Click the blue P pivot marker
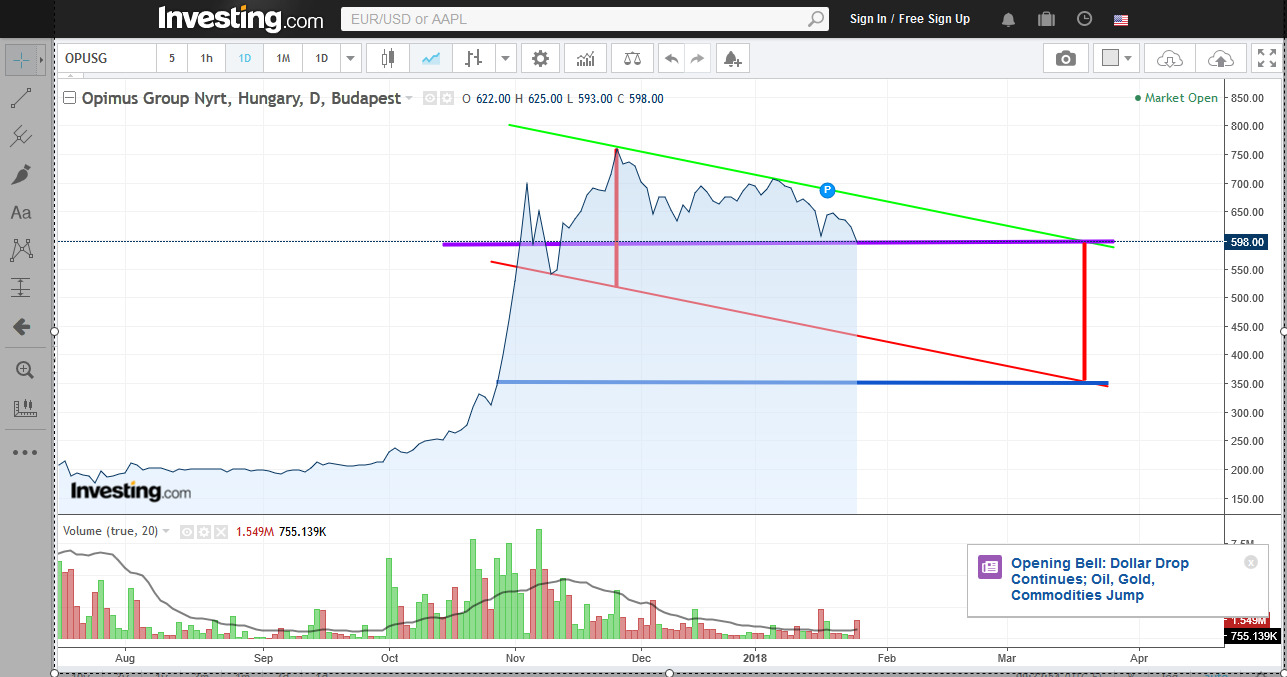The width and height of the screenshot is (1287, 677). [x=827, y=190]
